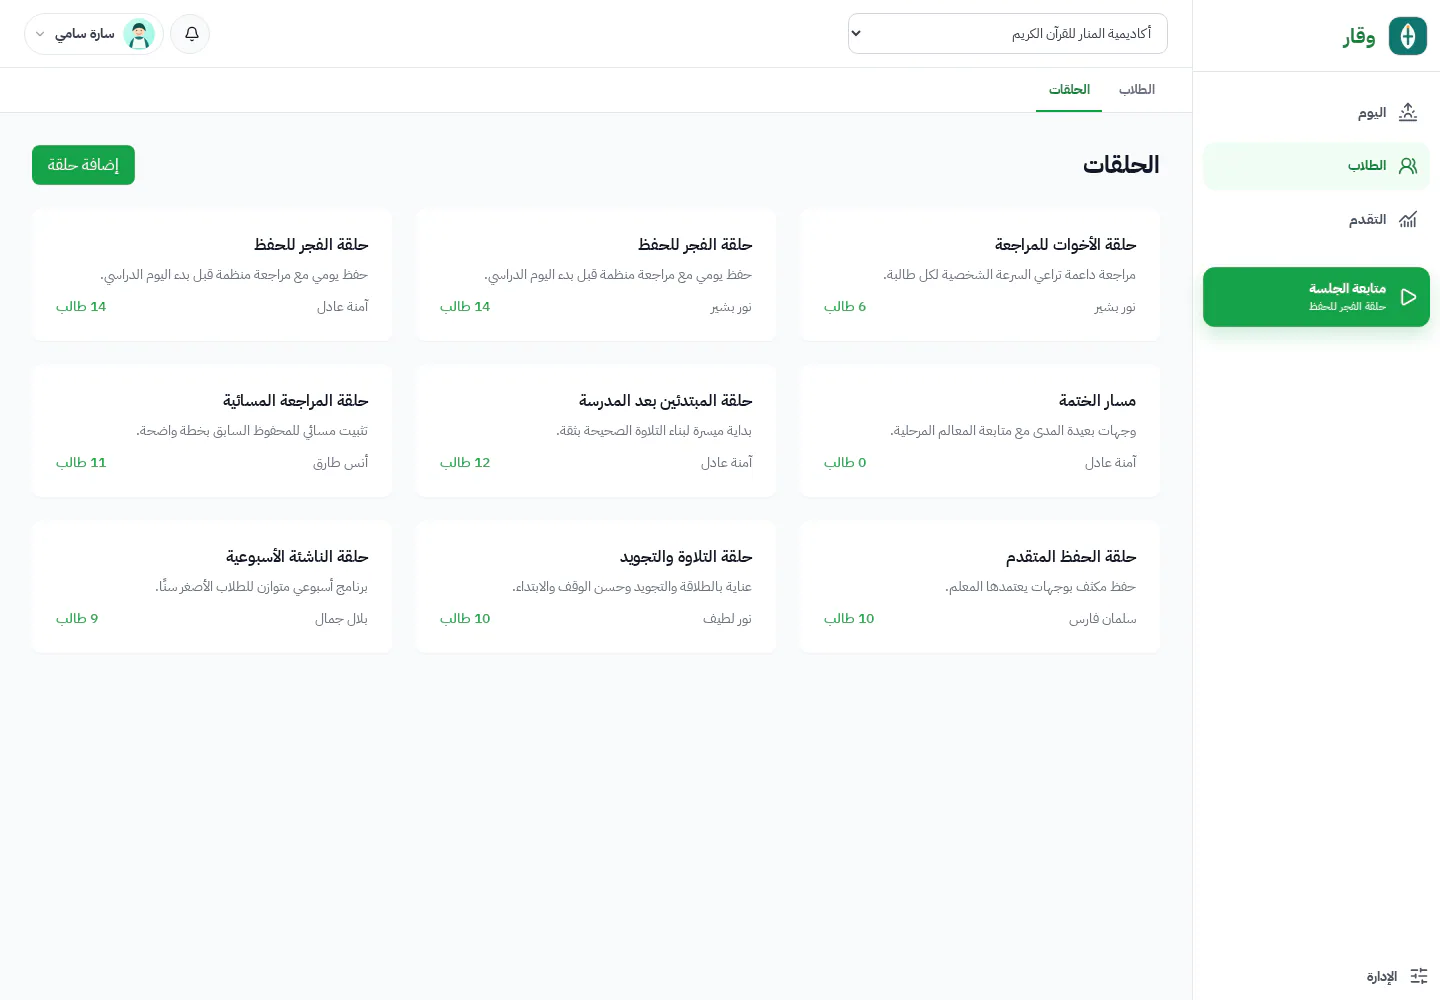Click the 0 طالب count
The image size is (1440, 1000).
click(845, 463)
